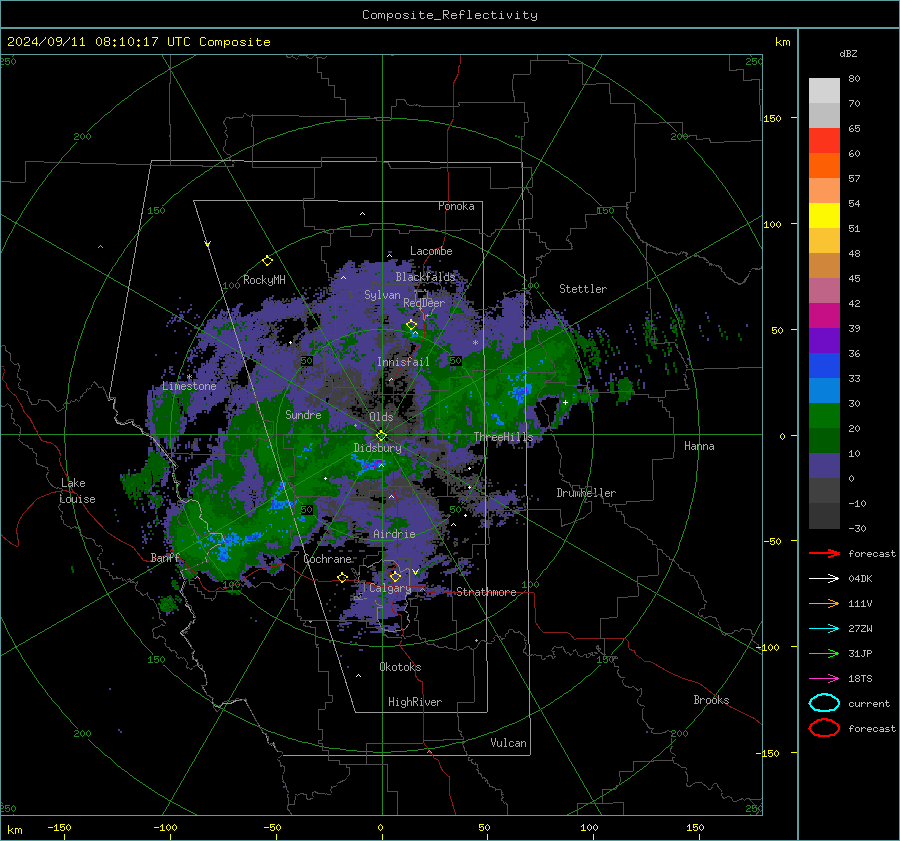This screenshot has width=900, height=841.
Task: Click the Blackfalds city label
Action: pos(425,277)
